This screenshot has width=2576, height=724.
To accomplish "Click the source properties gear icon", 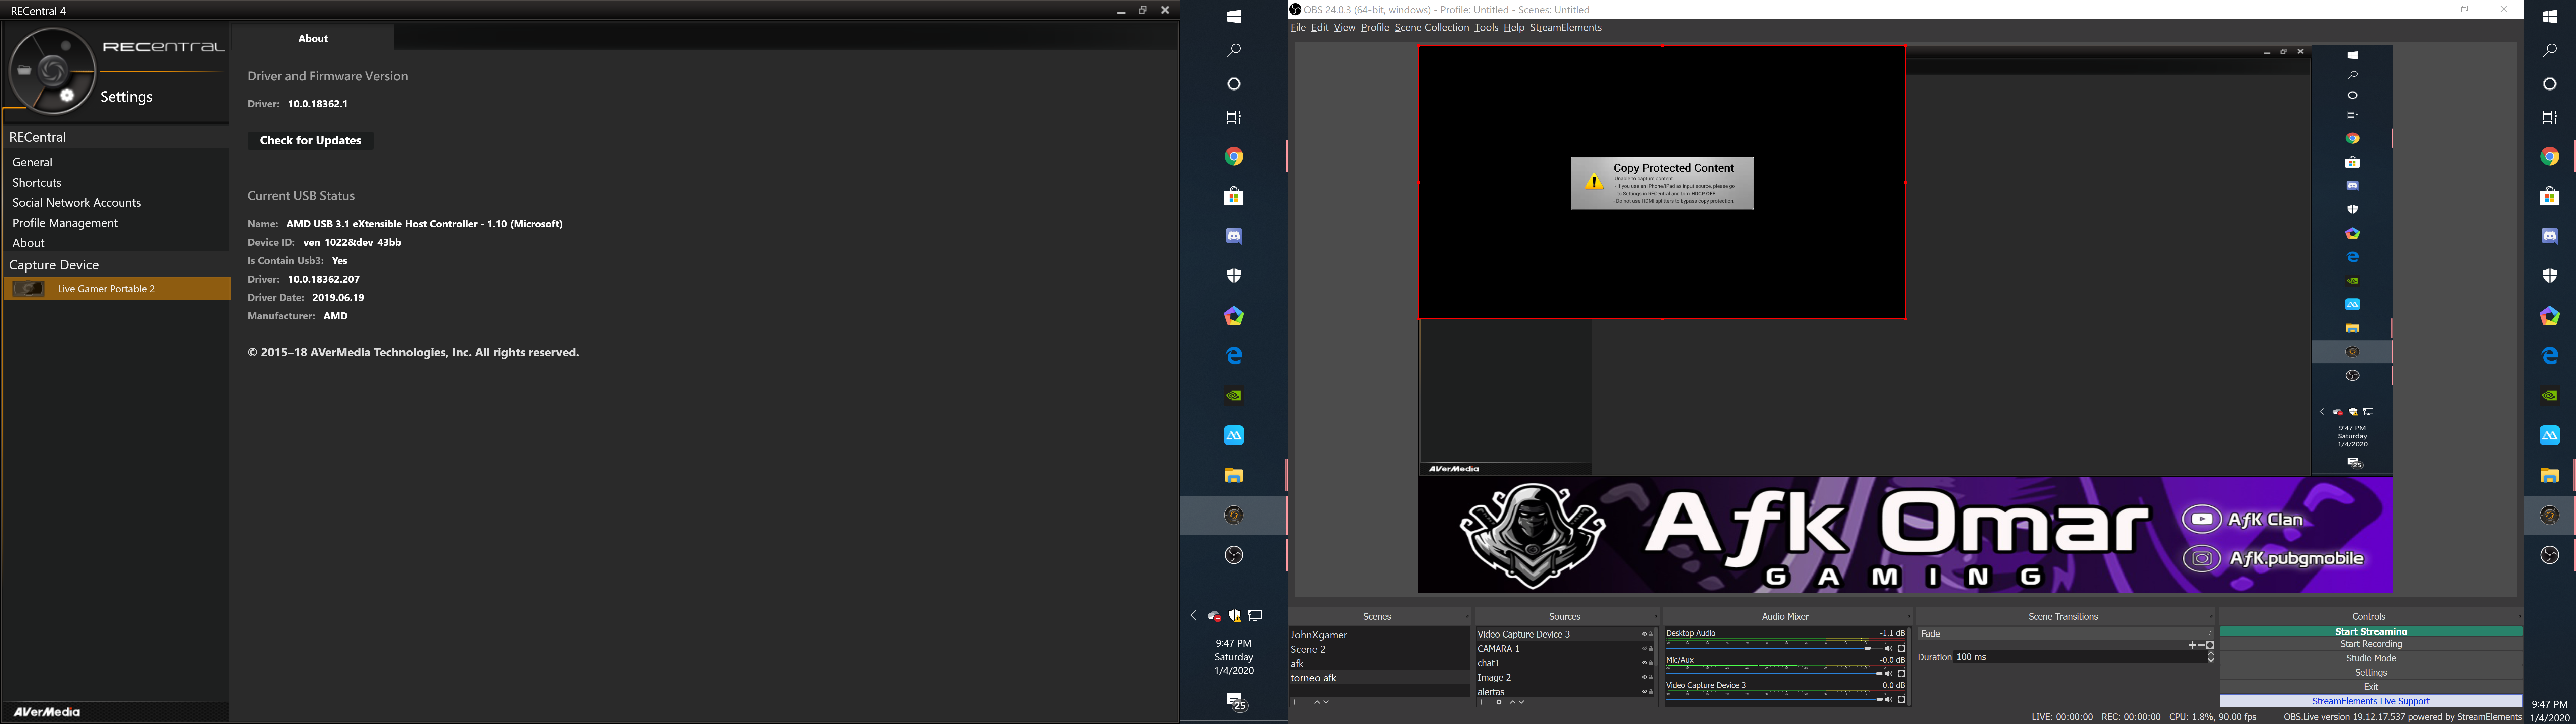I will coord(1499,702).
